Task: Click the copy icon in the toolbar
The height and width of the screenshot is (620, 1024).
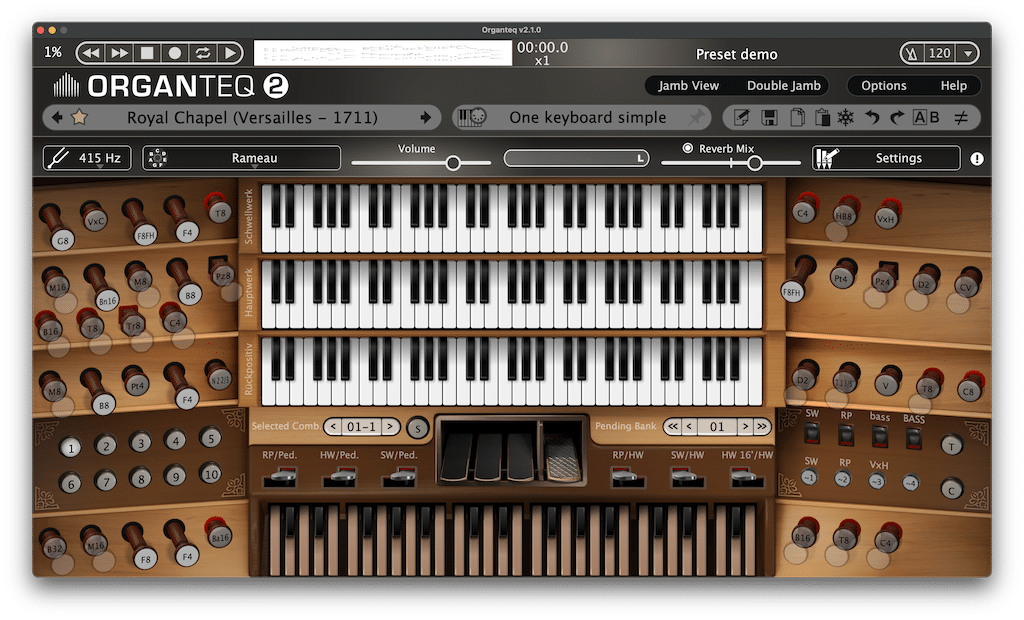Action: pos(797,118)
